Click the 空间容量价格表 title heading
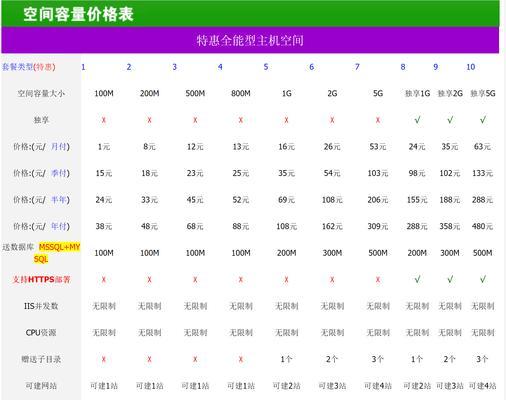Image resolution: width=506 pixels, height=400 pixels. tap(78, 14)
